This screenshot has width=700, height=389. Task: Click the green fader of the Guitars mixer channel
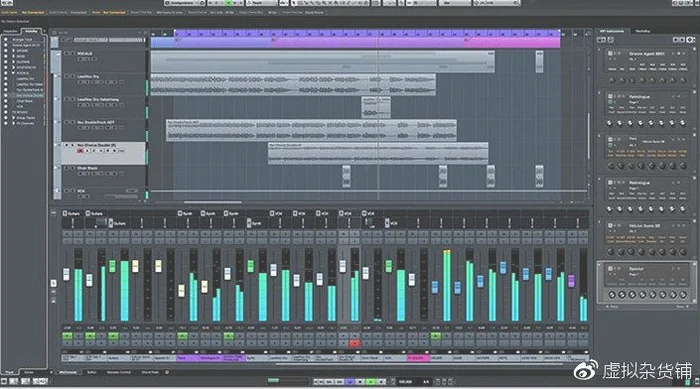pyautogui.click(x=112, y=266)
